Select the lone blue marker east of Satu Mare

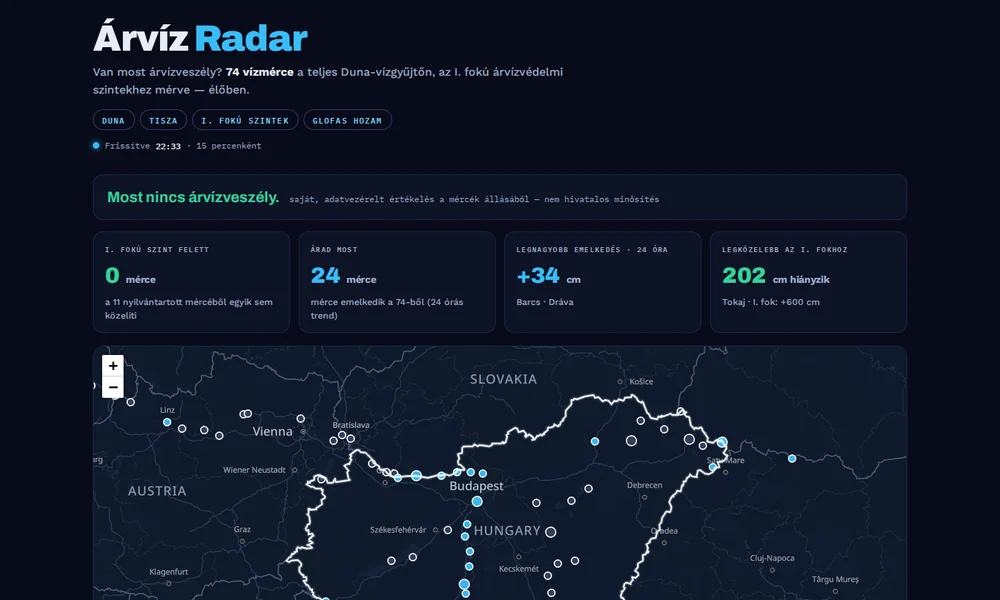792,458
